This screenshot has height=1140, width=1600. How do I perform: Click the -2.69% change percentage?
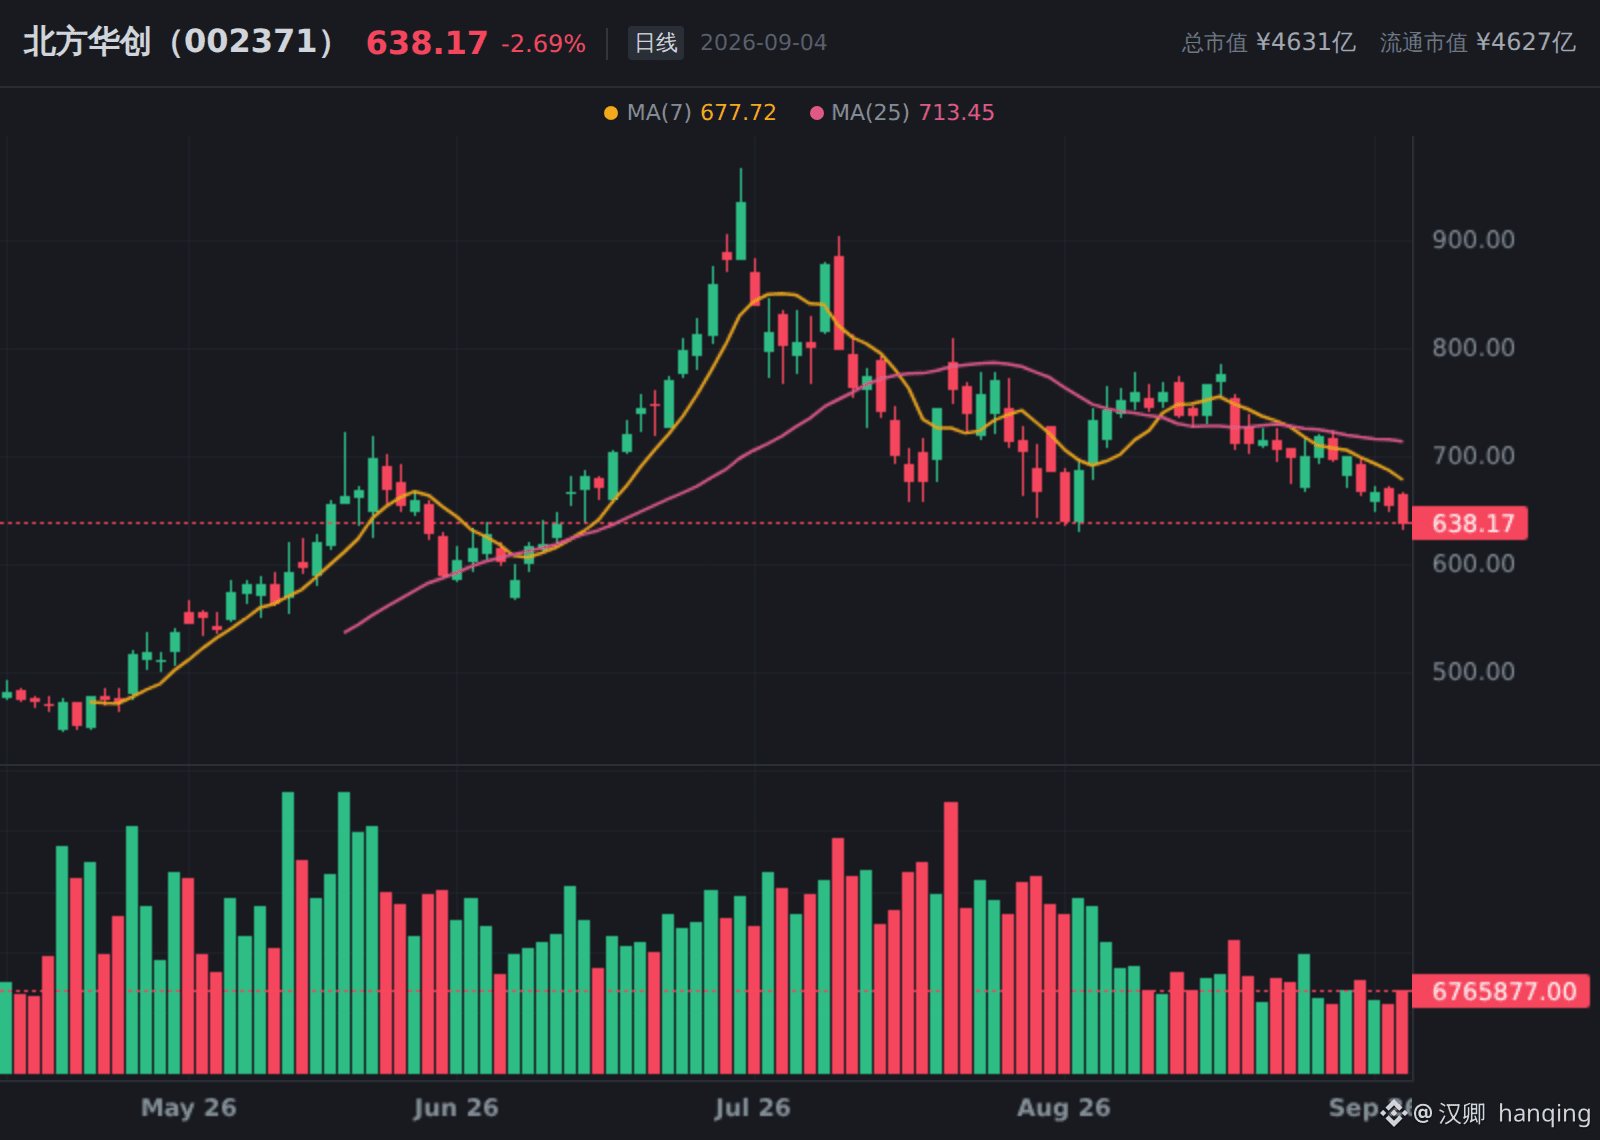[x=543, y=44]
